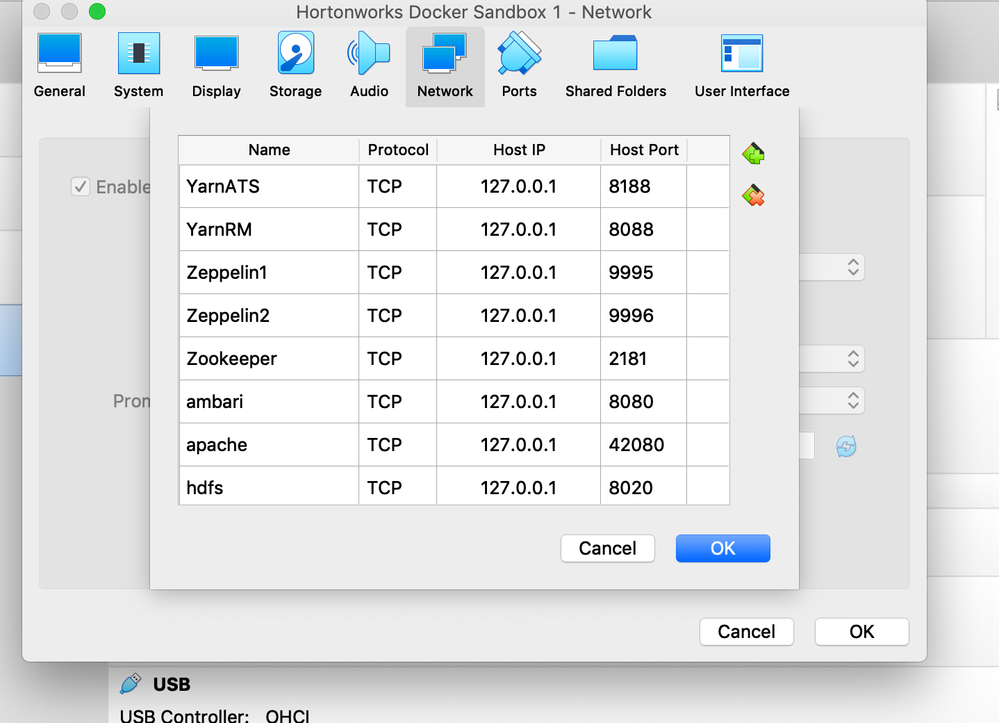Image resolution: width=999 pixels, height=723 pixels.
Task: Click the refresh MAC address icon
Action: pyautogui.click(x=845, y=446)
